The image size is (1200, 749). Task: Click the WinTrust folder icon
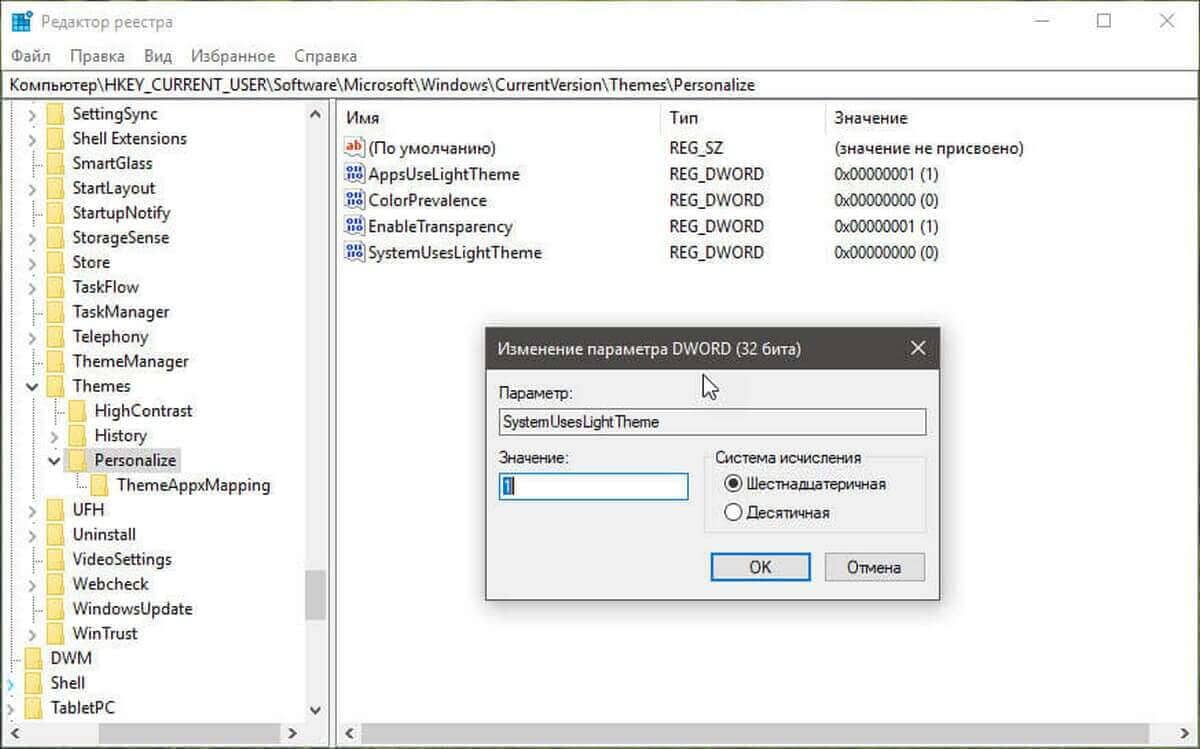54,634
